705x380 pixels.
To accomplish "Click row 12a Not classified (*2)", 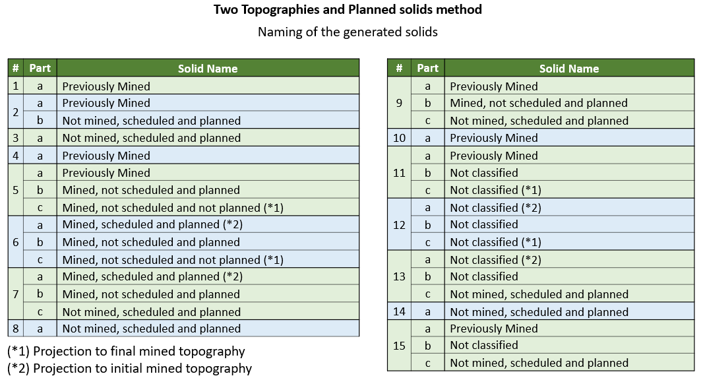I will pyautogui.click(x=569, y=207).
